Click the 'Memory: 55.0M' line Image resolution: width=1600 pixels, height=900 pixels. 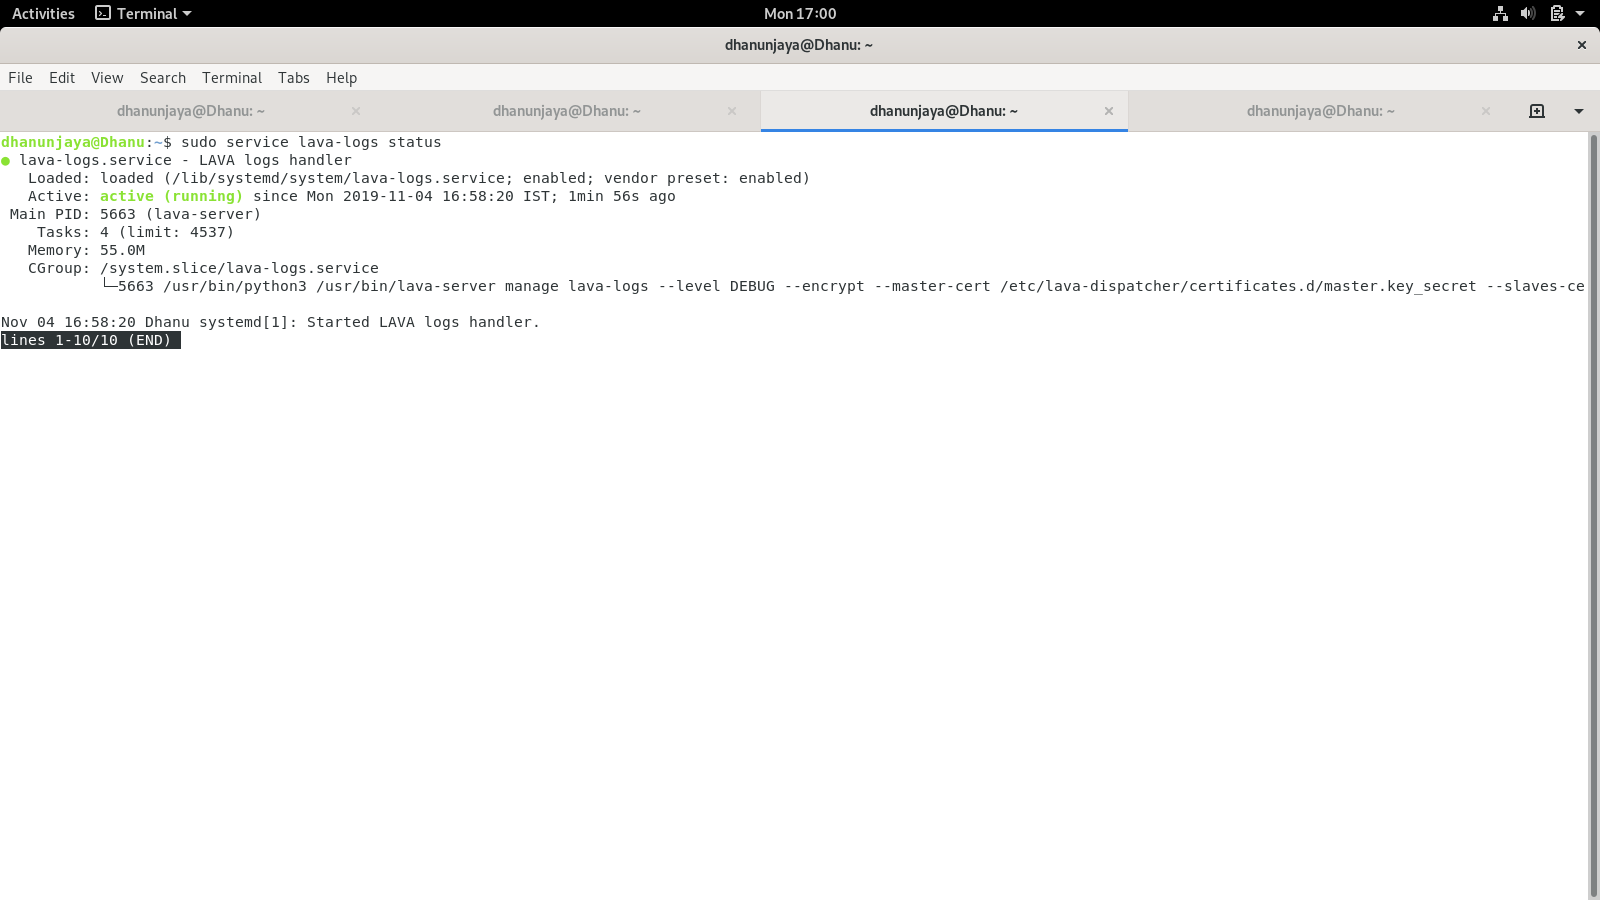pyautogui.click(x=86, y=250)
